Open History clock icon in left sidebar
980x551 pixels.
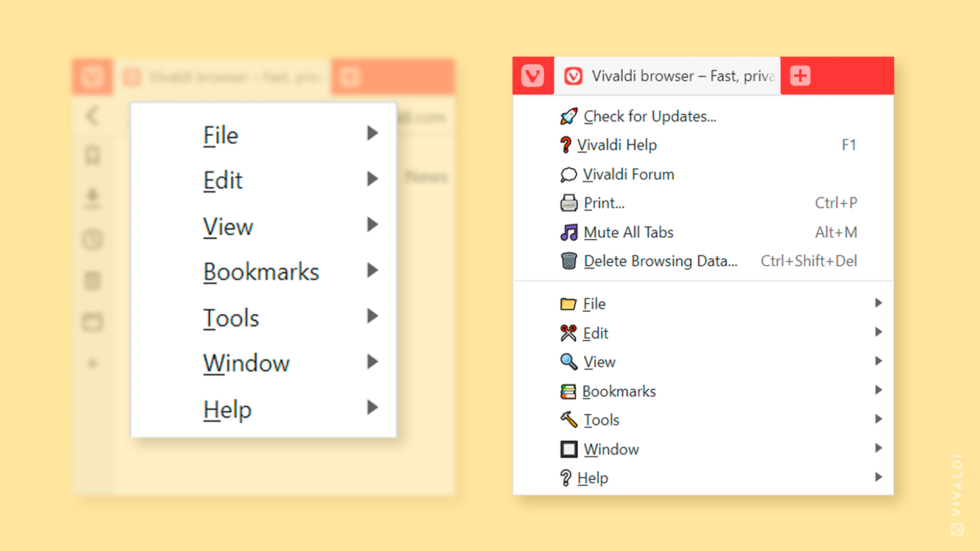pyautogui.click(x=92, y=239)
